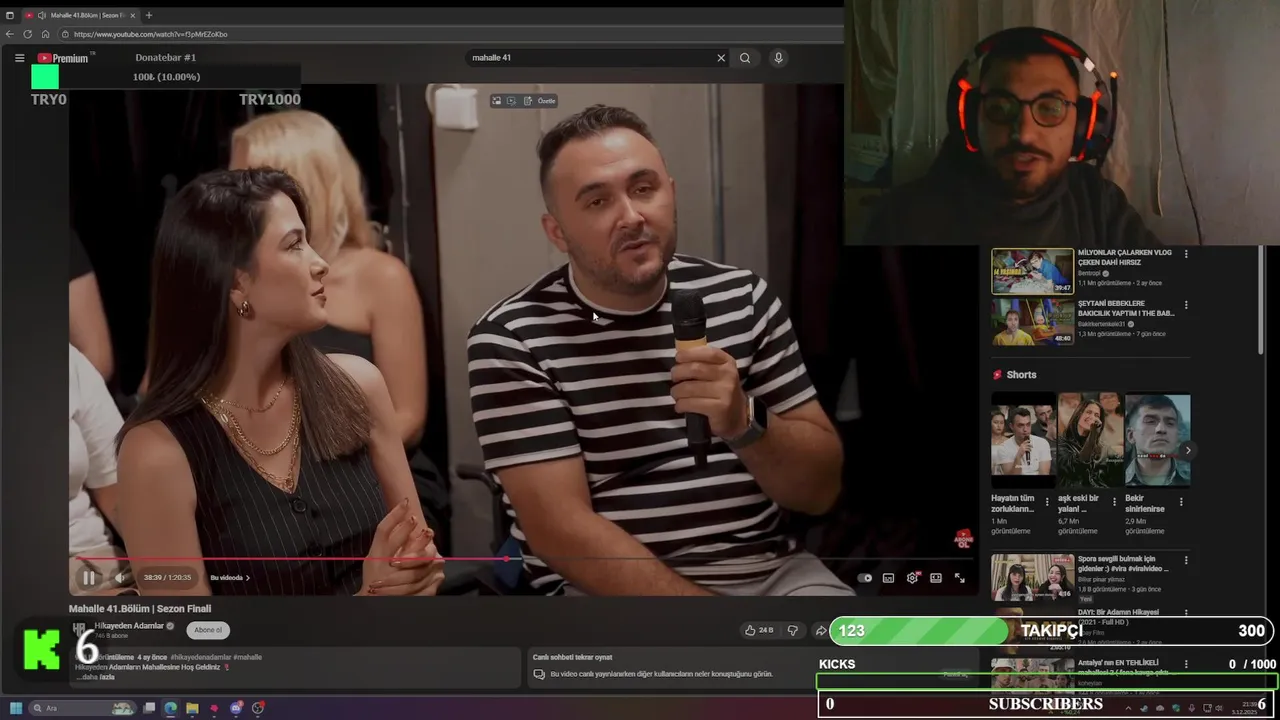Go to YouTube Premium home logo
This screenshot has width=1280, height=720.
pos(63,58)
